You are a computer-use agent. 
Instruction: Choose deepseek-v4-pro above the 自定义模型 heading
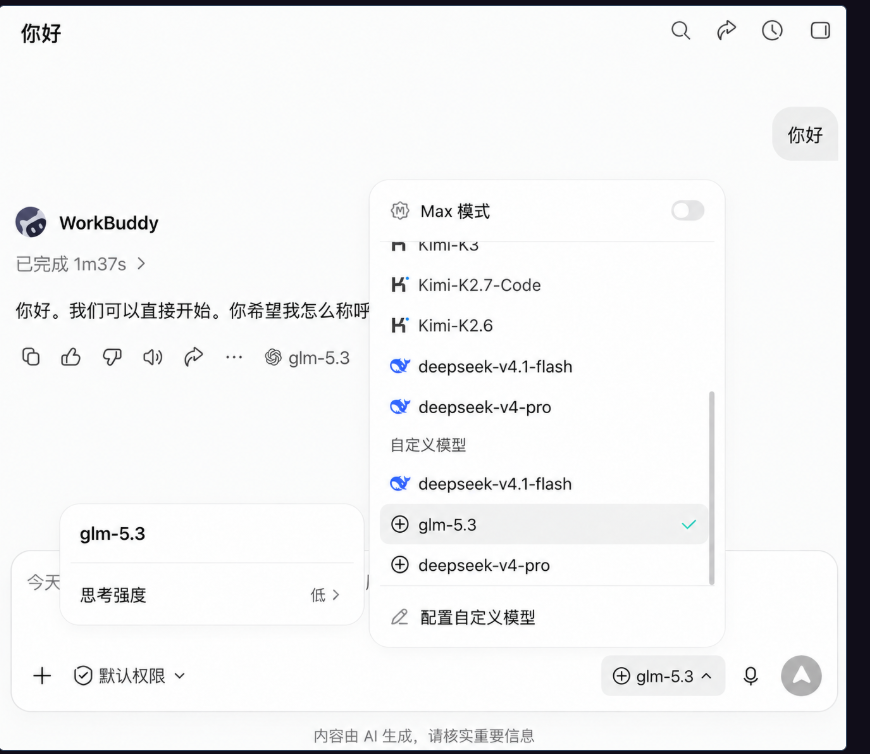(544, 407)
